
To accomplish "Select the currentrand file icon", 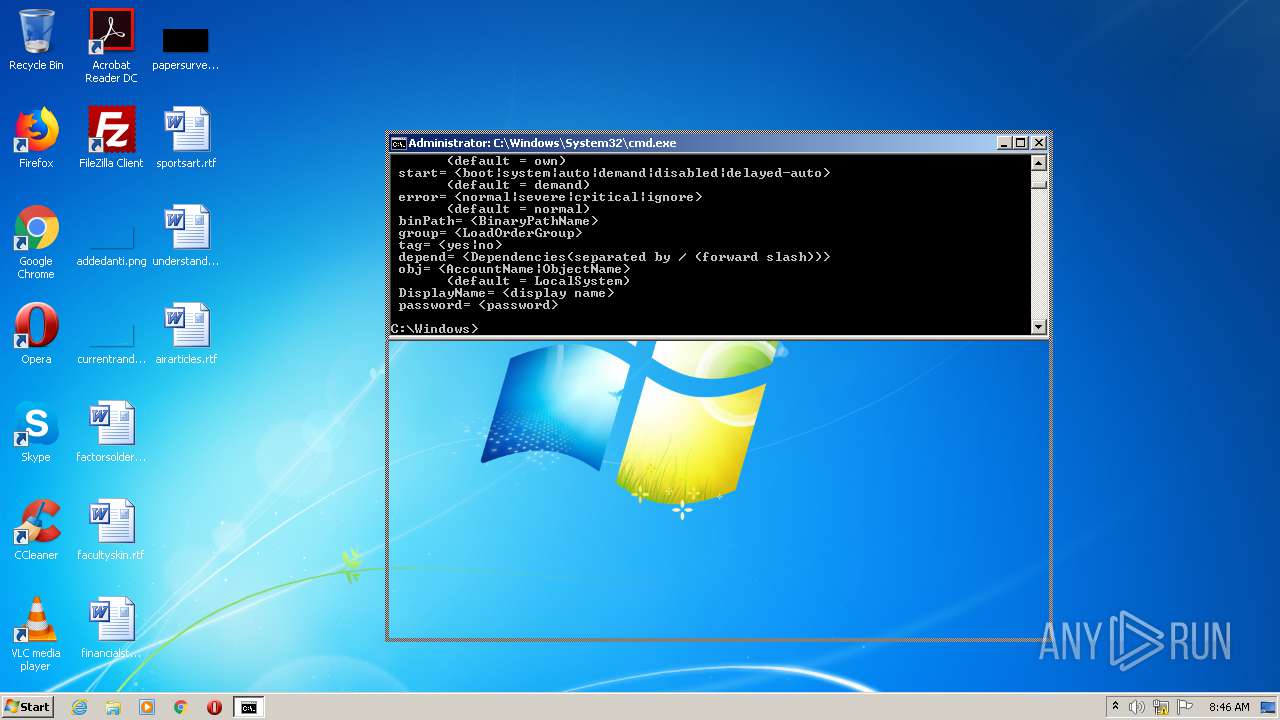I will pos(111,343).
